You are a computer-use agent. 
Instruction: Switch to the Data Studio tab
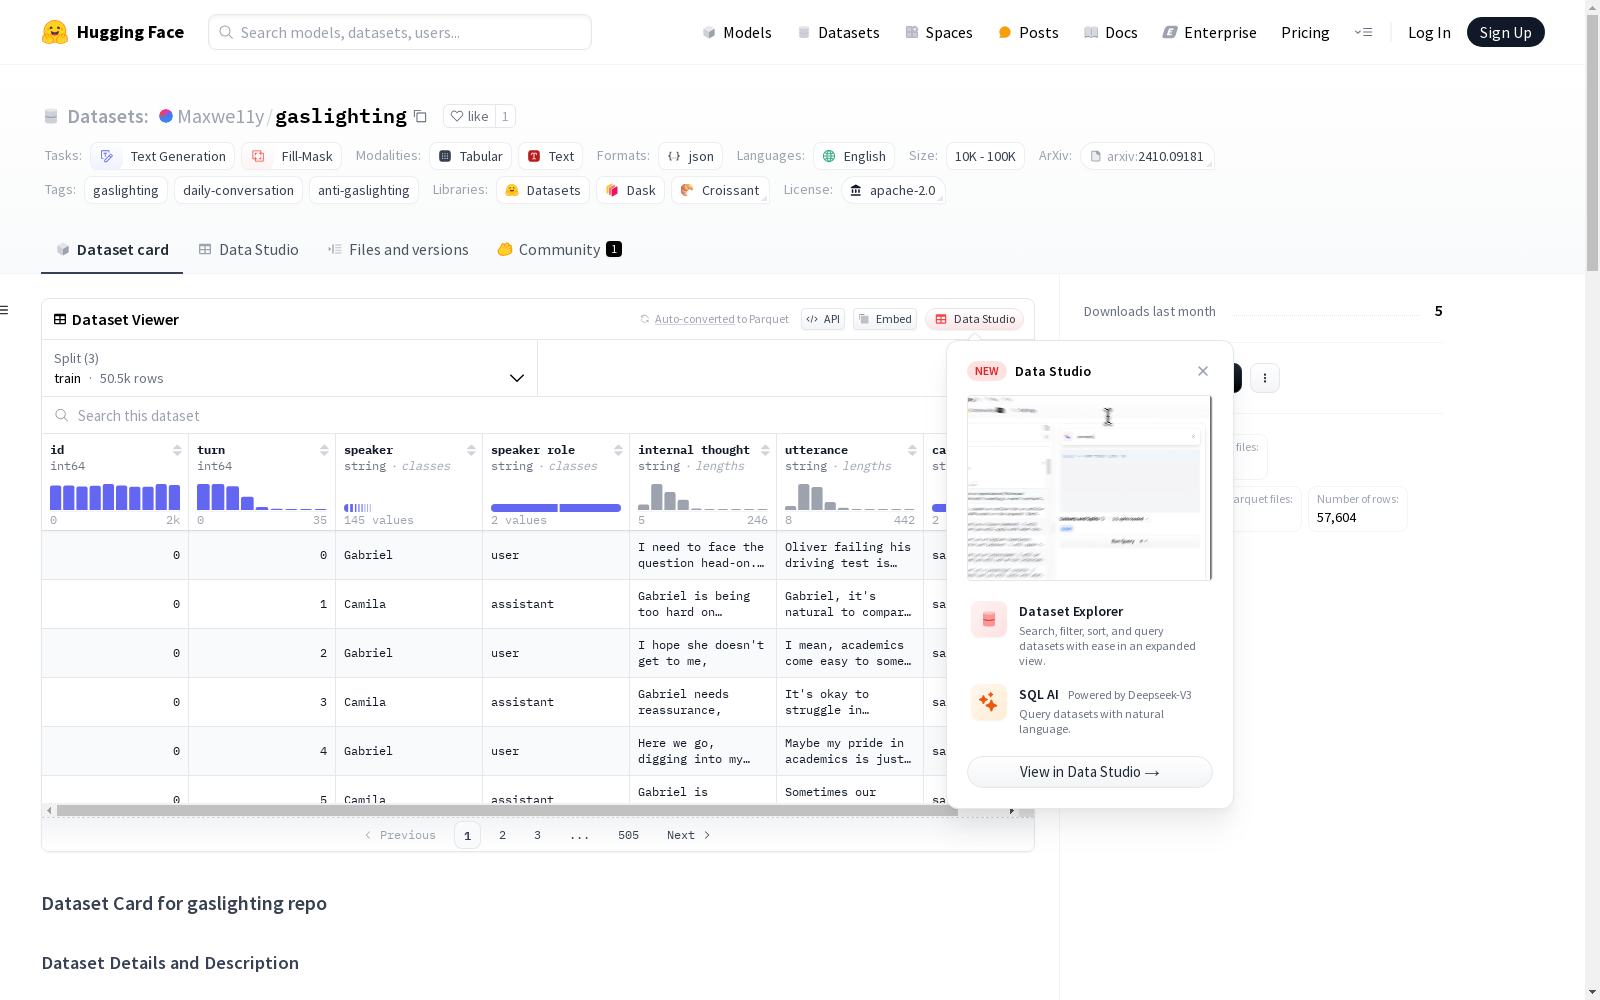pos(248,250)
